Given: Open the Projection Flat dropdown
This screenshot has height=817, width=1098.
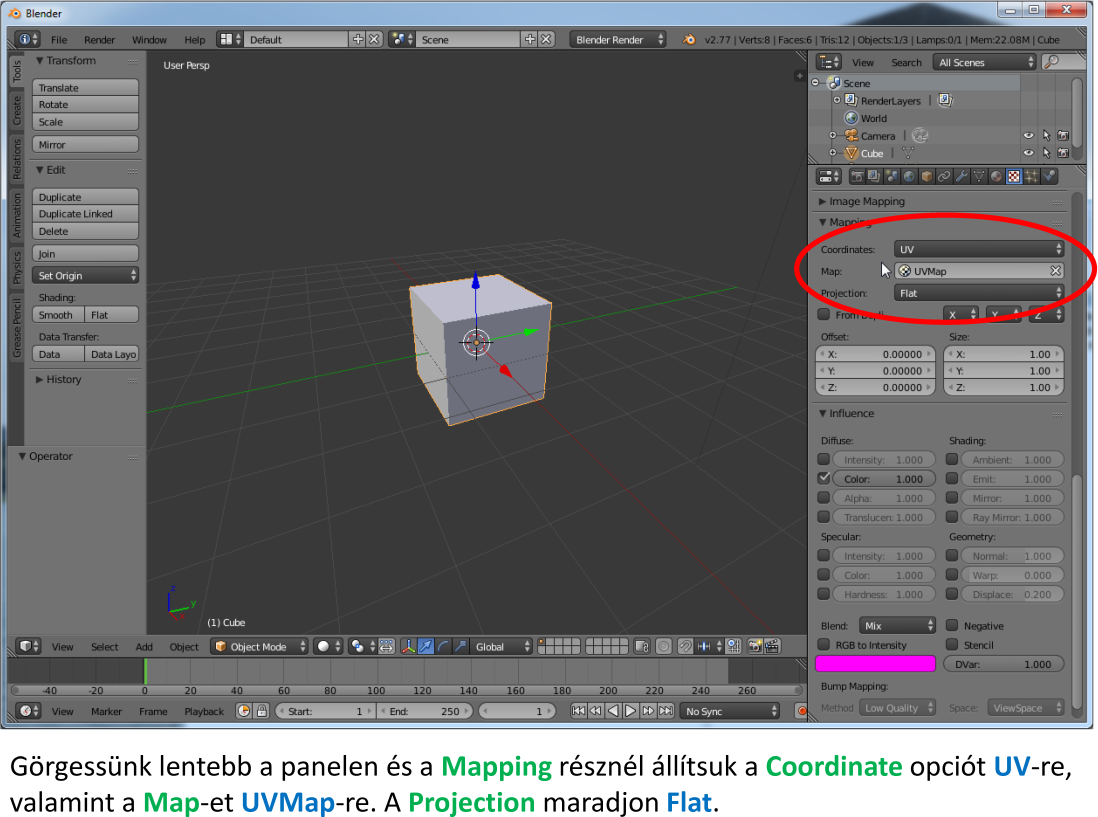Looking at the screenshot, I should 979,293.
